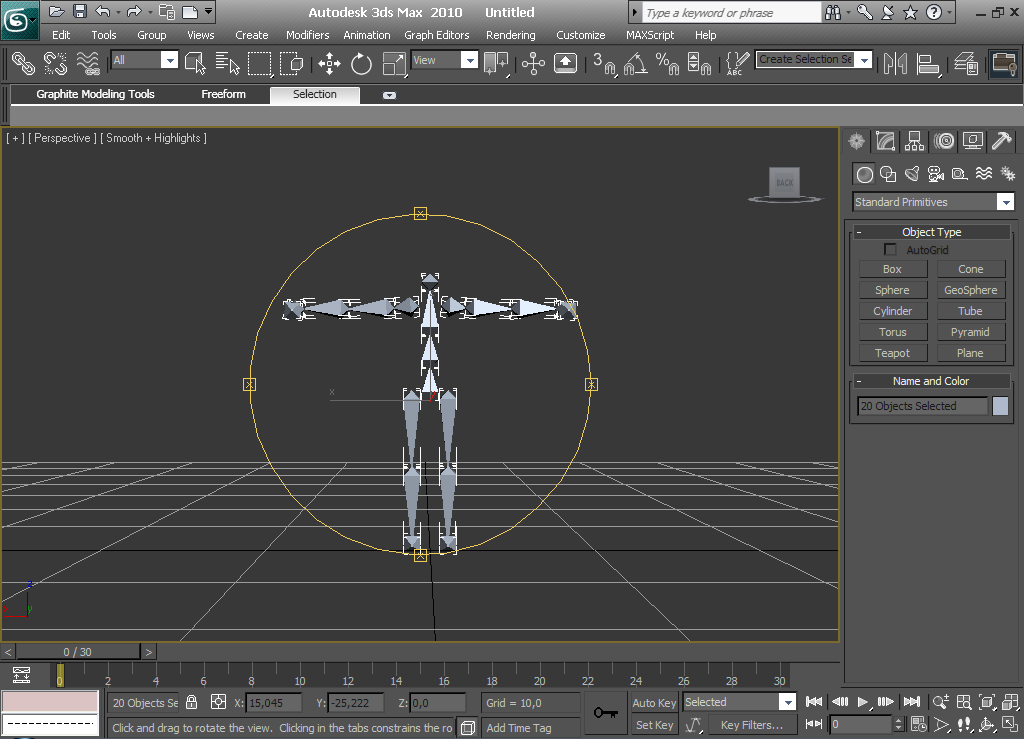Viewport: 1024px width, 739px height.
Task: Click the Teapot primitive button
Action: pos(892,353)
